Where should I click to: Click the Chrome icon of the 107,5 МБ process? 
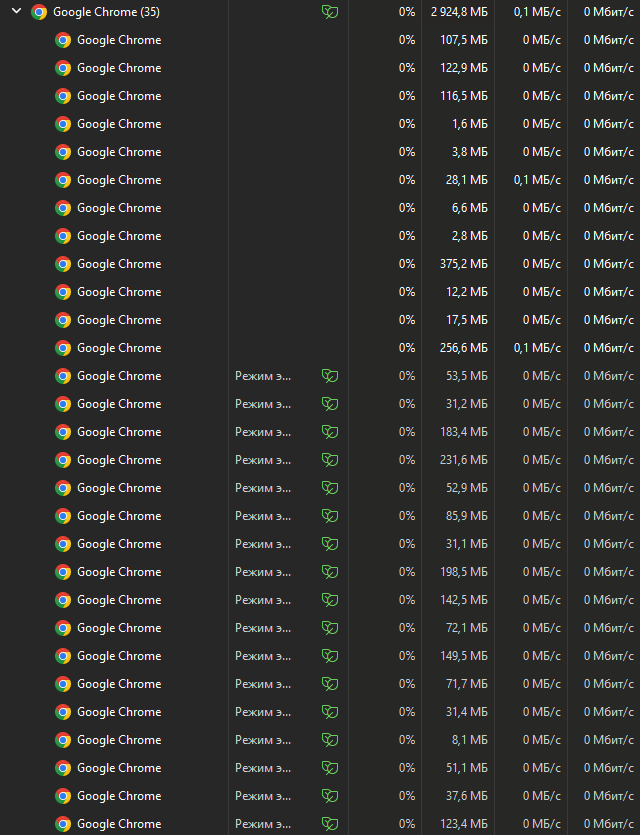click(63, 40)
